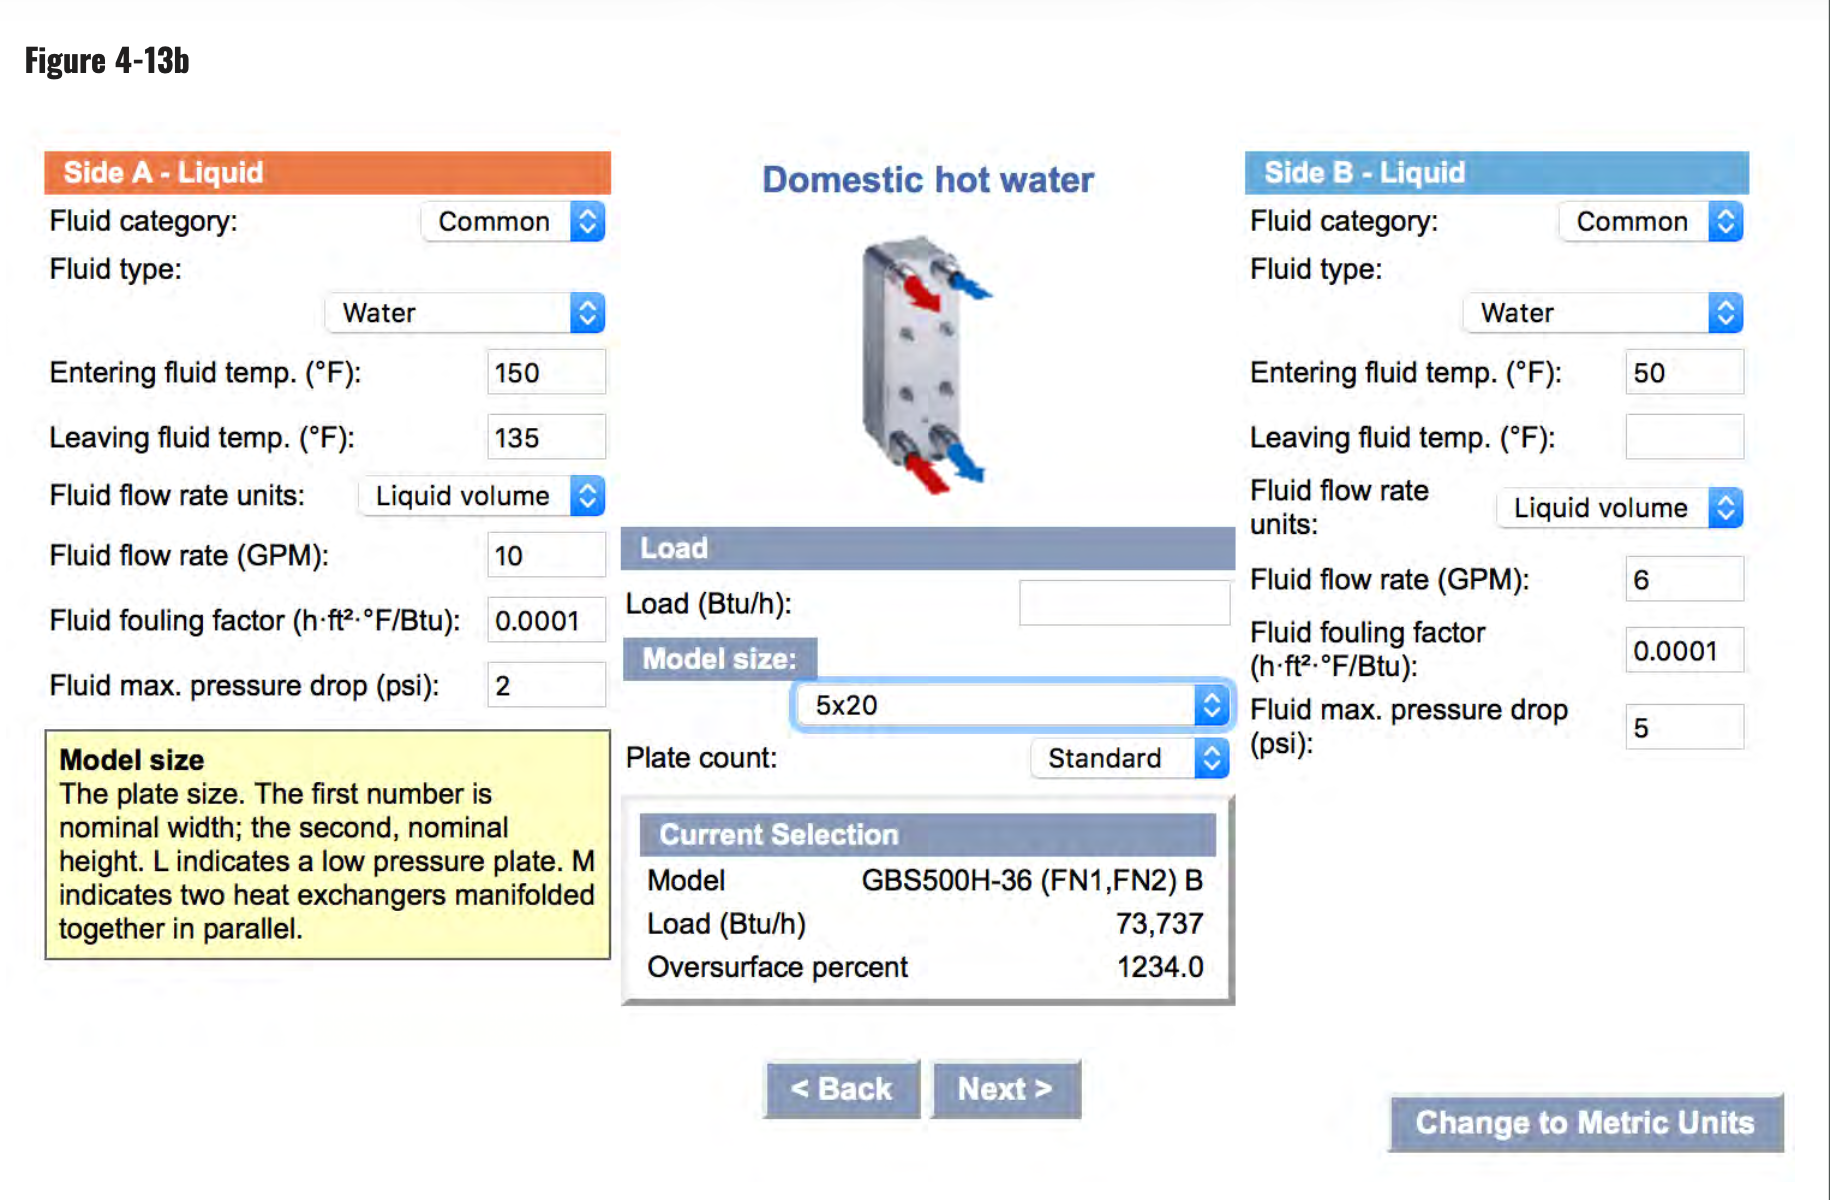
Task: Click Side B fouling factor field
Action: pos(1685,650)
